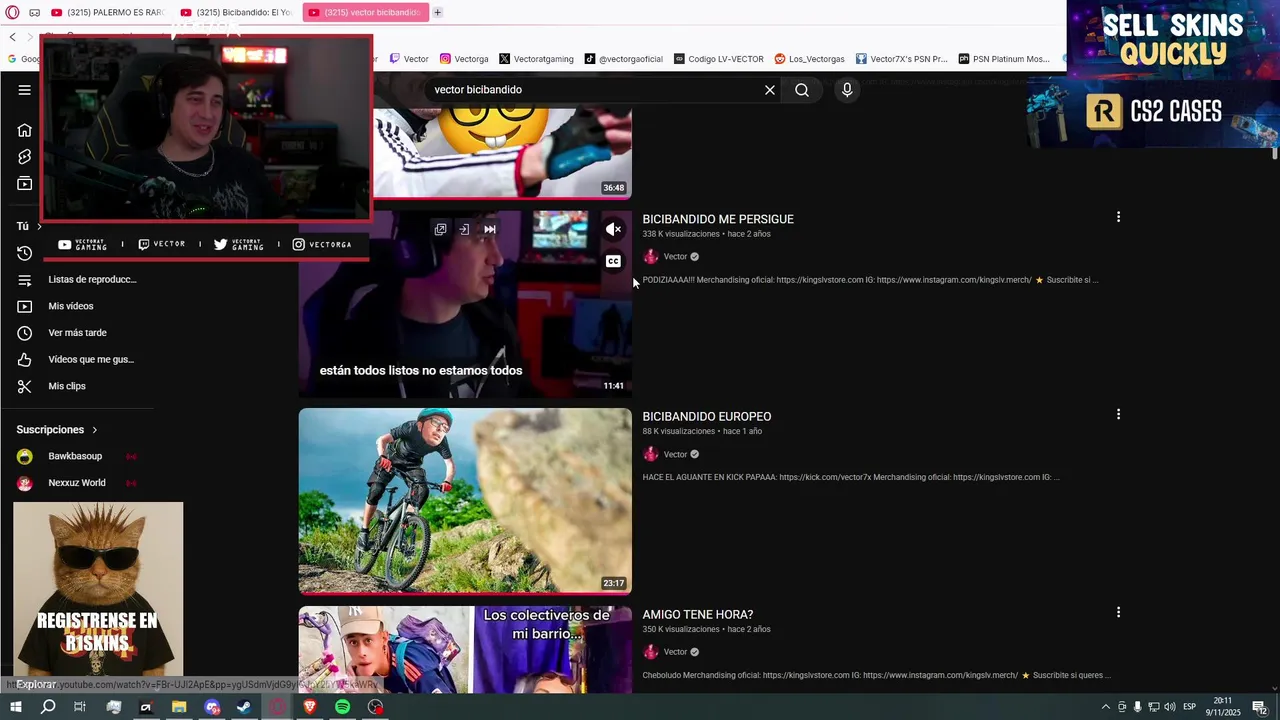
Task: Open the Vectorga Instagram bookmark
Action: point(464,59)
